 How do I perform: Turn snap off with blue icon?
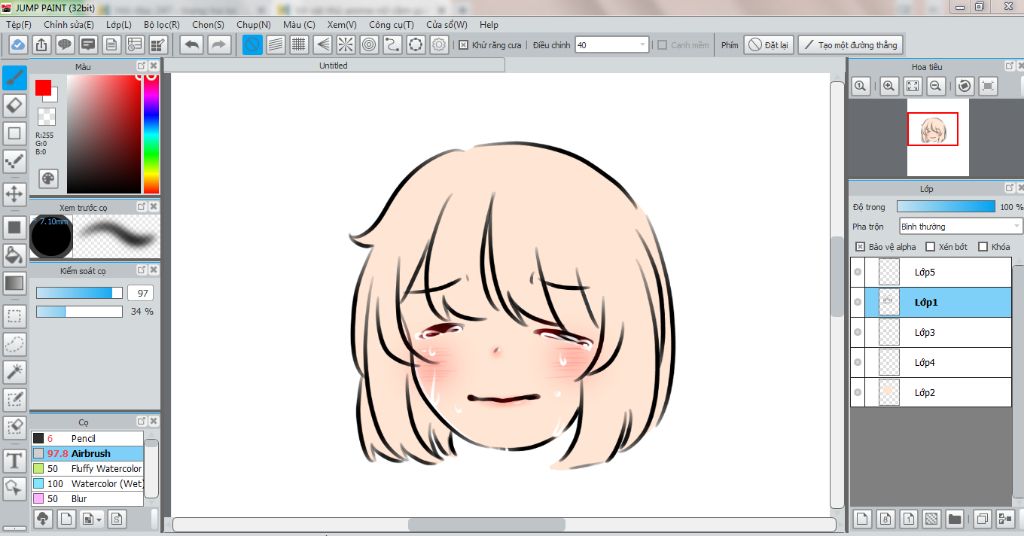(252, 45)
